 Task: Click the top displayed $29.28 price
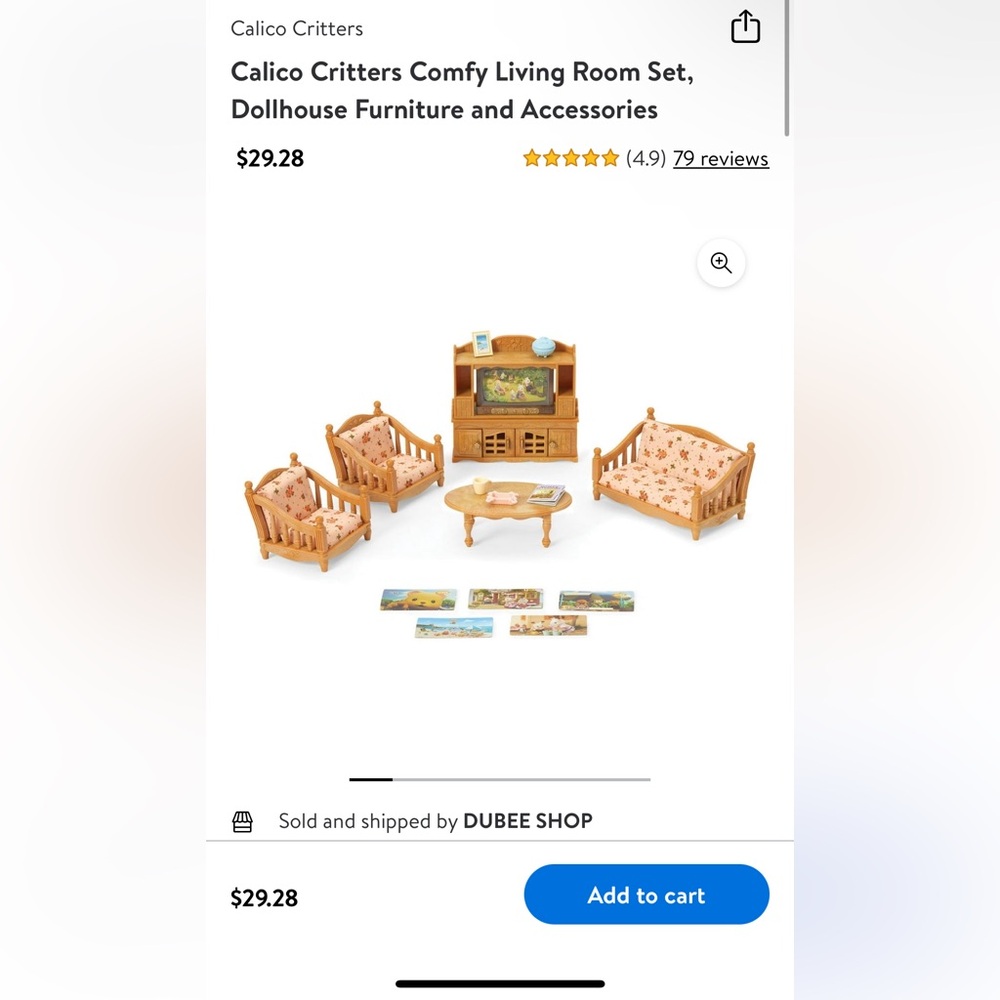269,158
